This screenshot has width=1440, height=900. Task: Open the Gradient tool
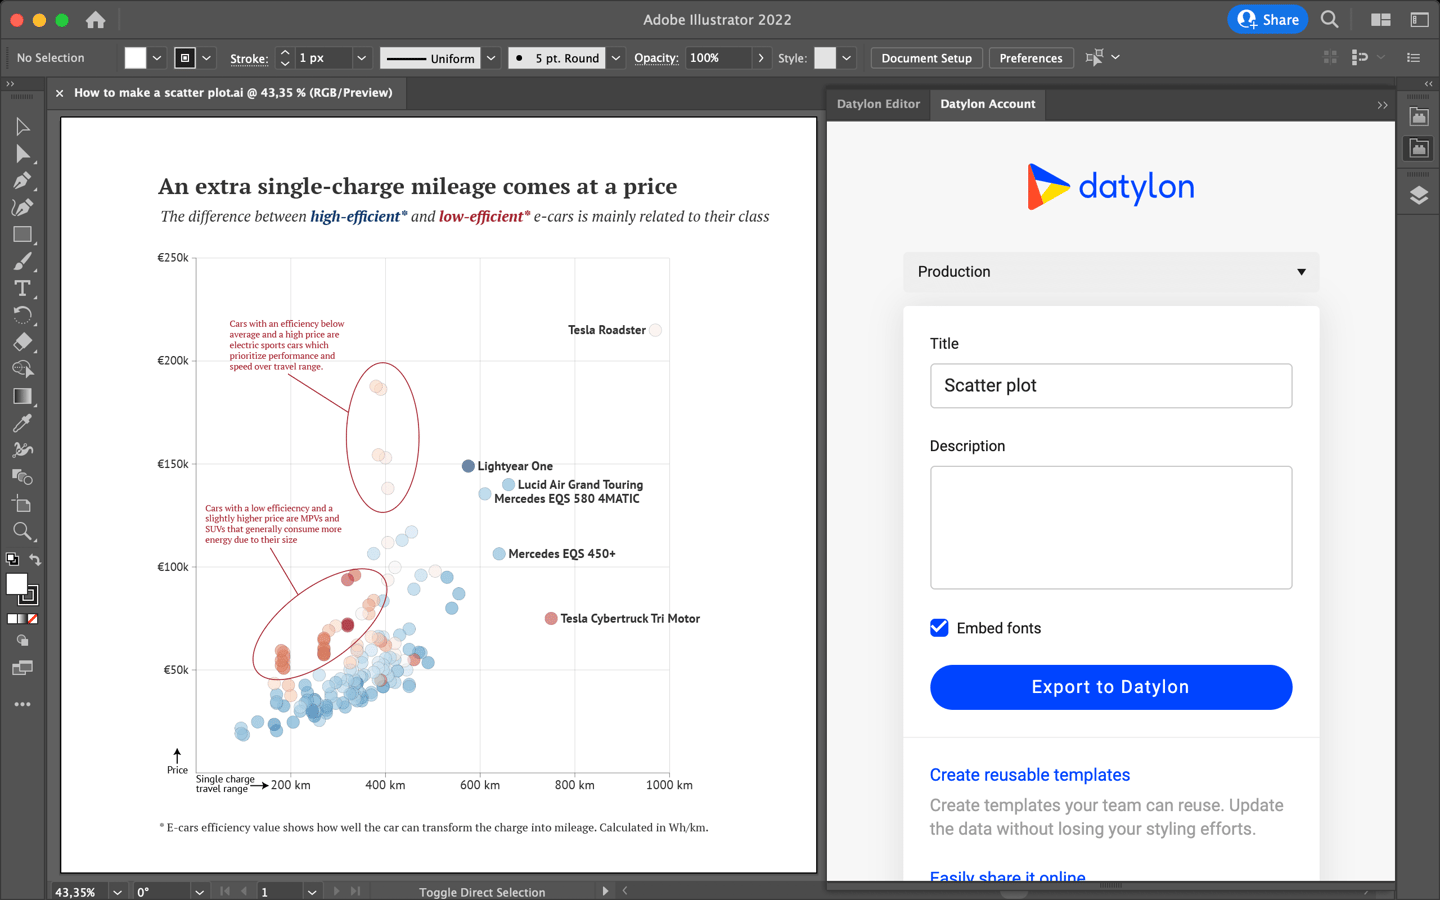coord(22,395)
